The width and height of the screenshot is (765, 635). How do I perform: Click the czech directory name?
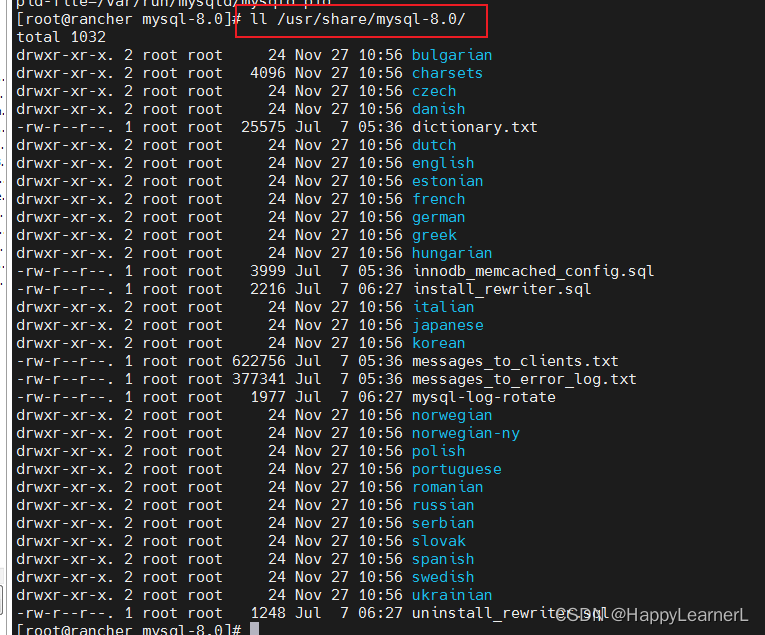click(x=434, y=91)
